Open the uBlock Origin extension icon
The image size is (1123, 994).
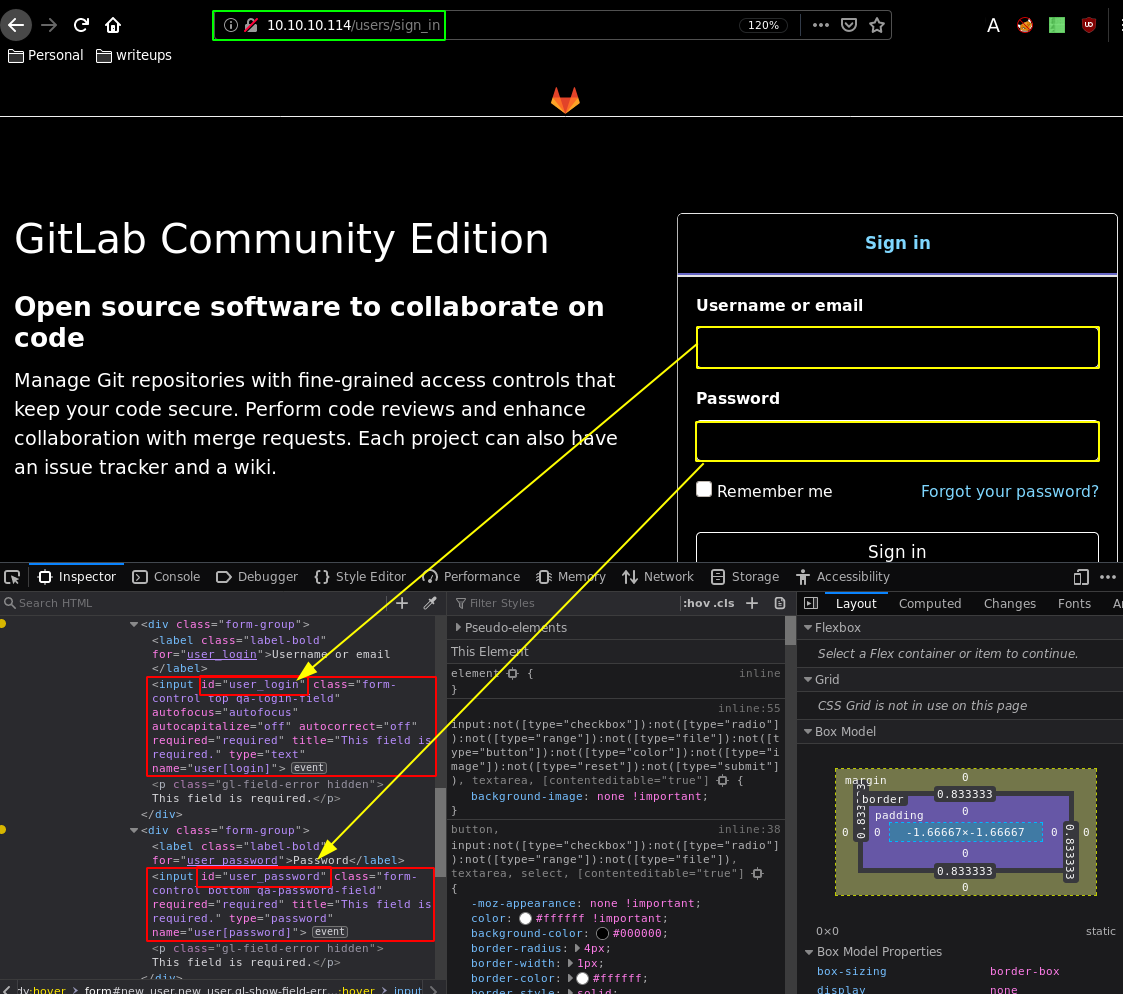pos(1089,25)
